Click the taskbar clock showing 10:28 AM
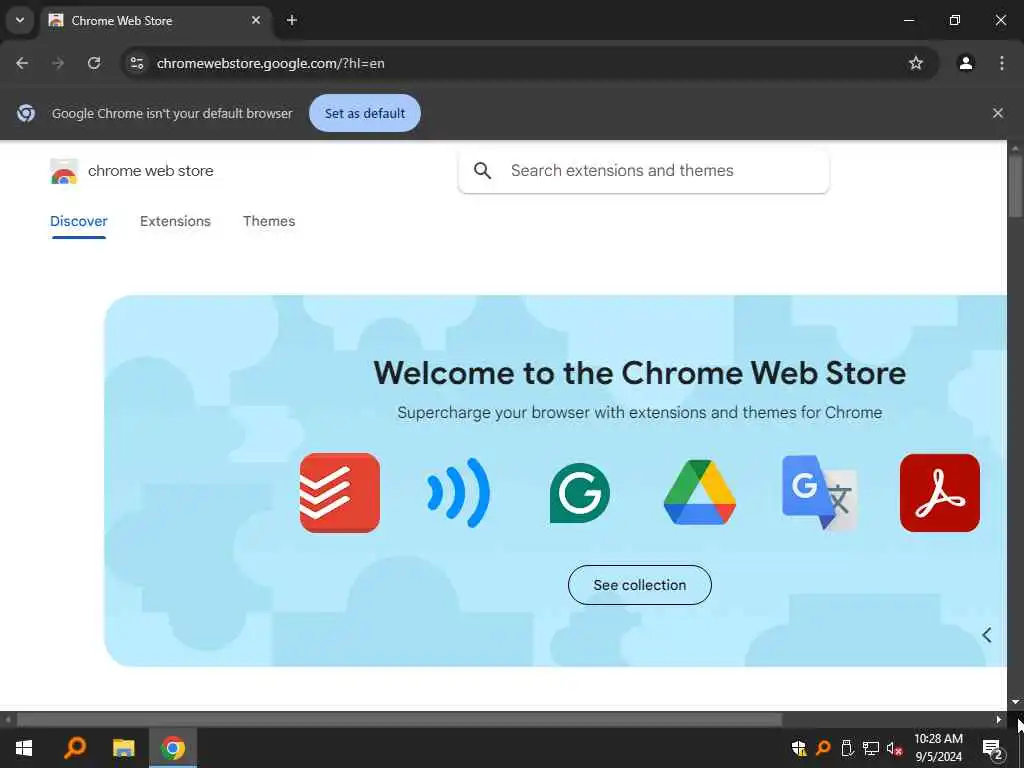Screen dimensions: 1024x768 tap(938, 748)
